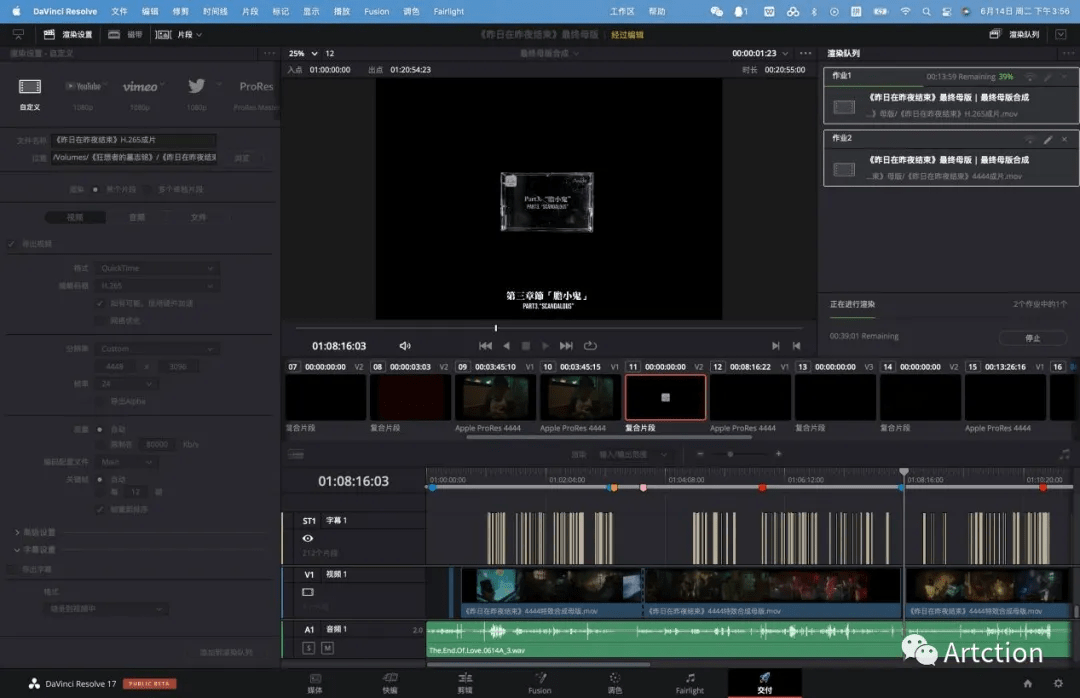This screenshot has width=1080, height=698.
Task: Select clip thumbnail 09 in the clip strip
Action: (x=495, y=398)
